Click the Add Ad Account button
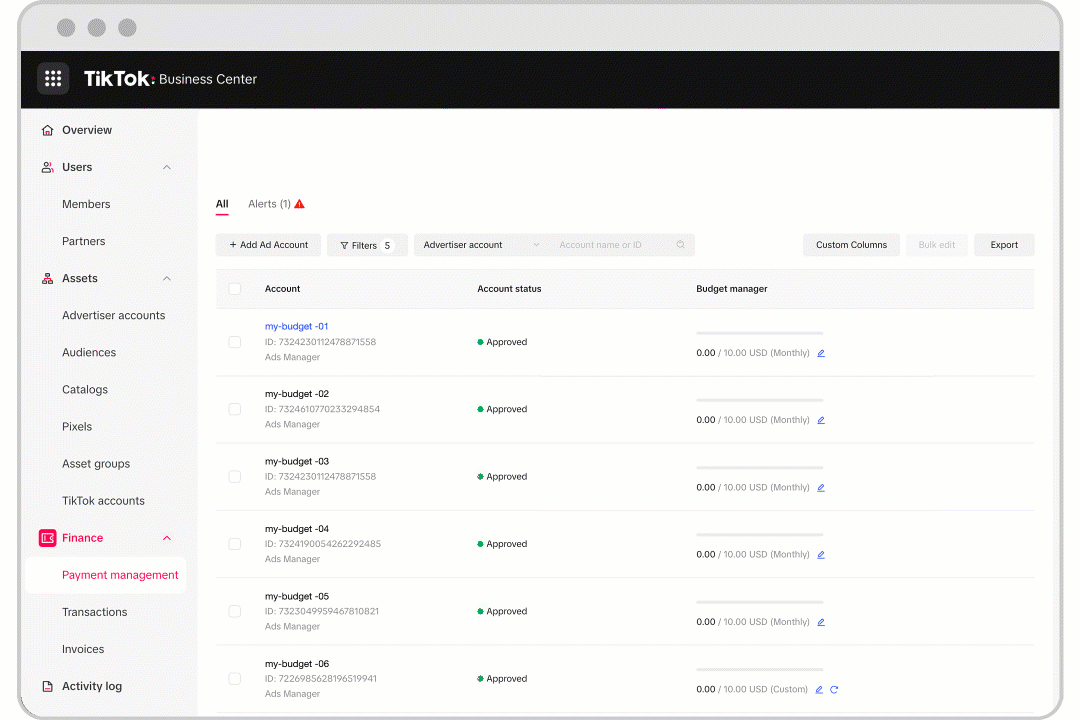Viewport: 1080px width, 720px height. (269, 245)
